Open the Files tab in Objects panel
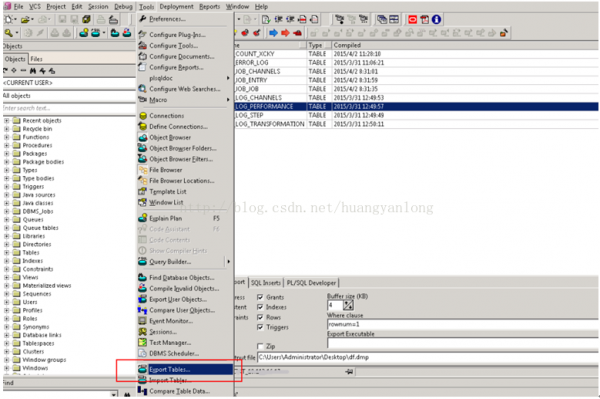The height and width of the screenshot is (399, 600). [36, 59]
